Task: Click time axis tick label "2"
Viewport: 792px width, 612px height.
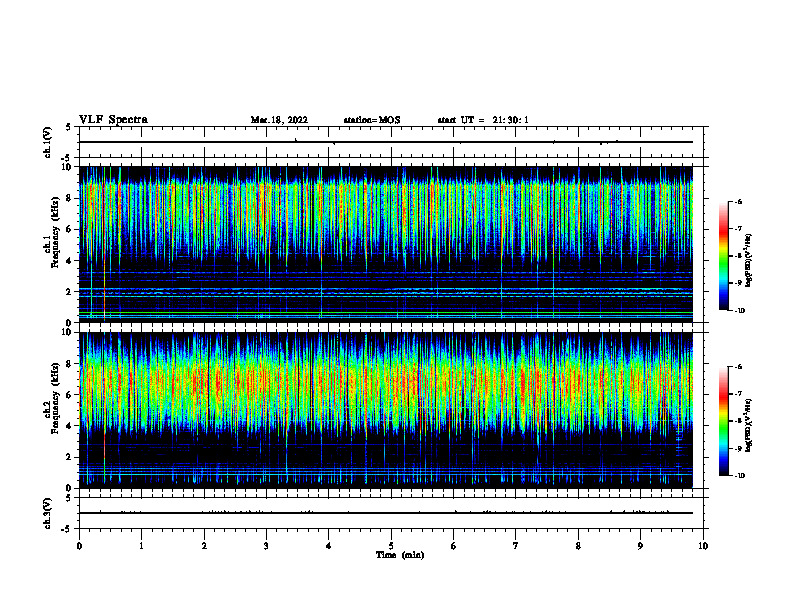Action: click(204, 546)
